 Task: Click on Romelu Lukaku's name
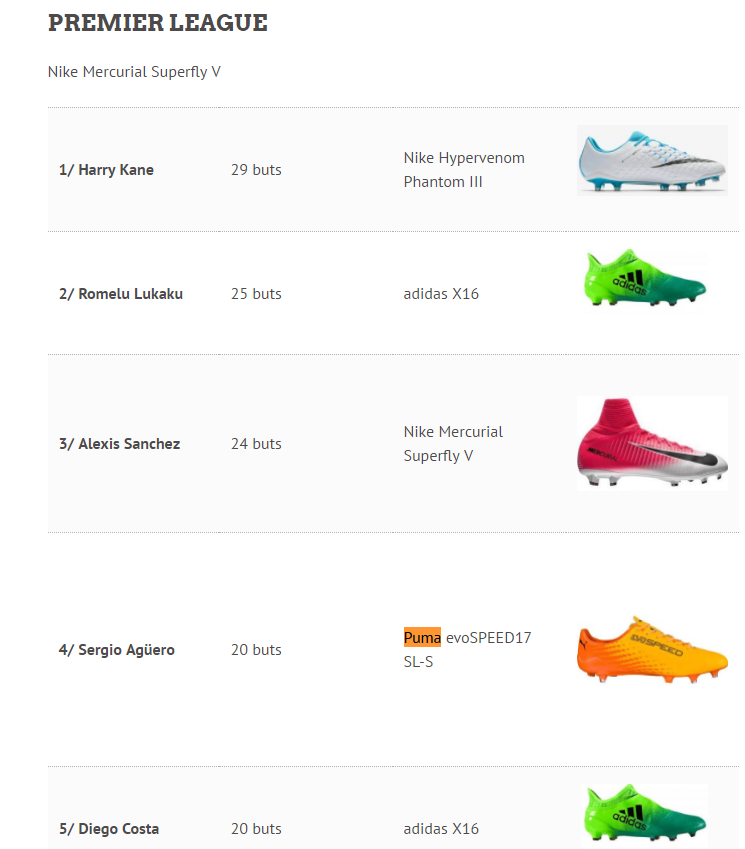(x=121, y=294)
